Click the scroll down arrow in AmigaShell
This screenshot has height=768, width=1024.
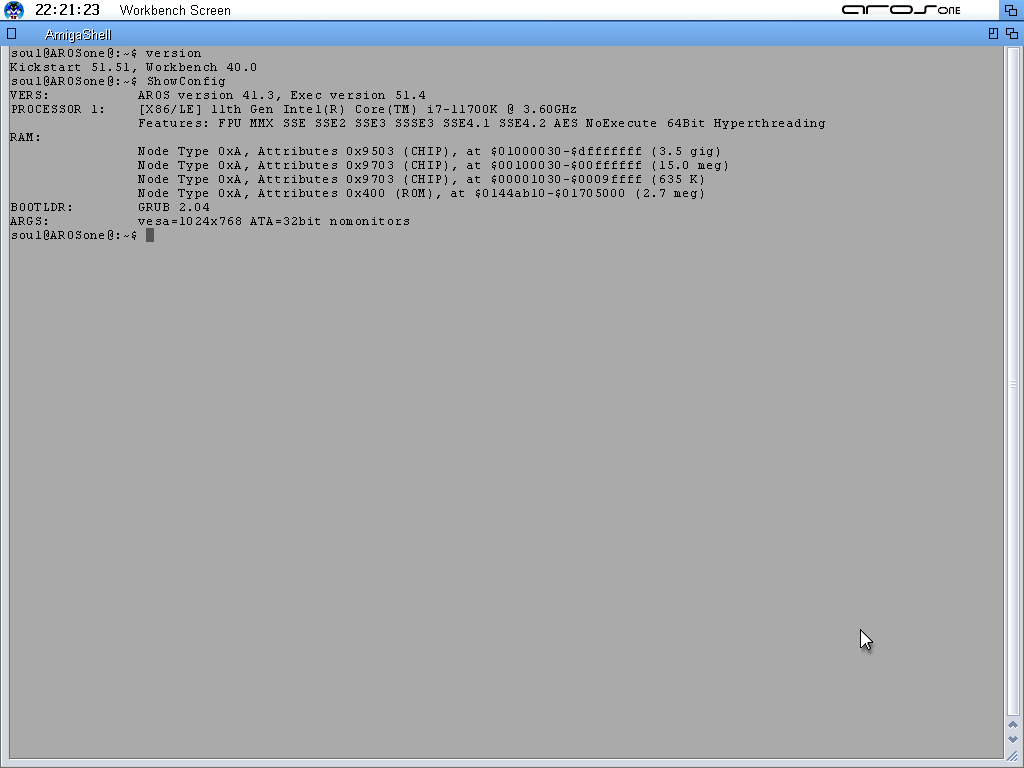(x=1013, y=739)
